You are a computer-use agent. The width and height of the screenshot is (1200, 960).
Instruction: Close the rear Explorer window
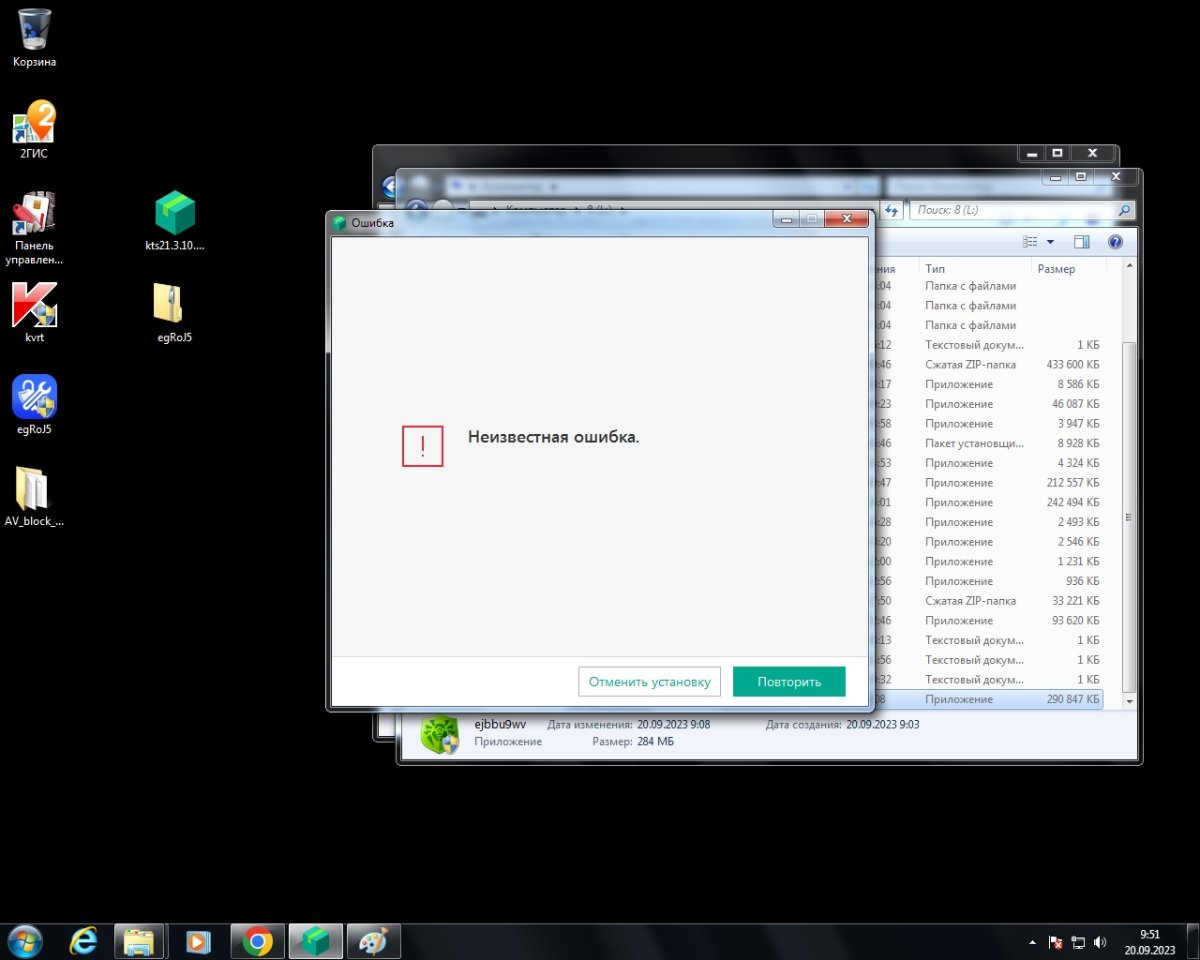point(1092,153)
